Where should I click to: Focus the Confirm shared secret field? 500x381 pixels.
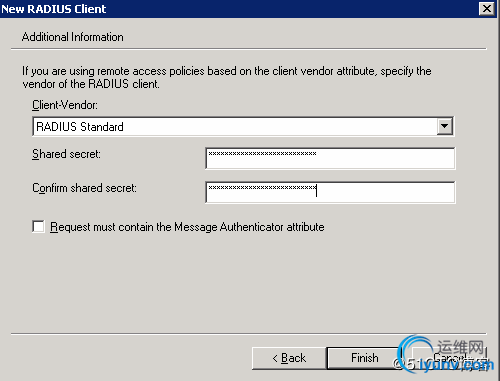coord(330,192)
